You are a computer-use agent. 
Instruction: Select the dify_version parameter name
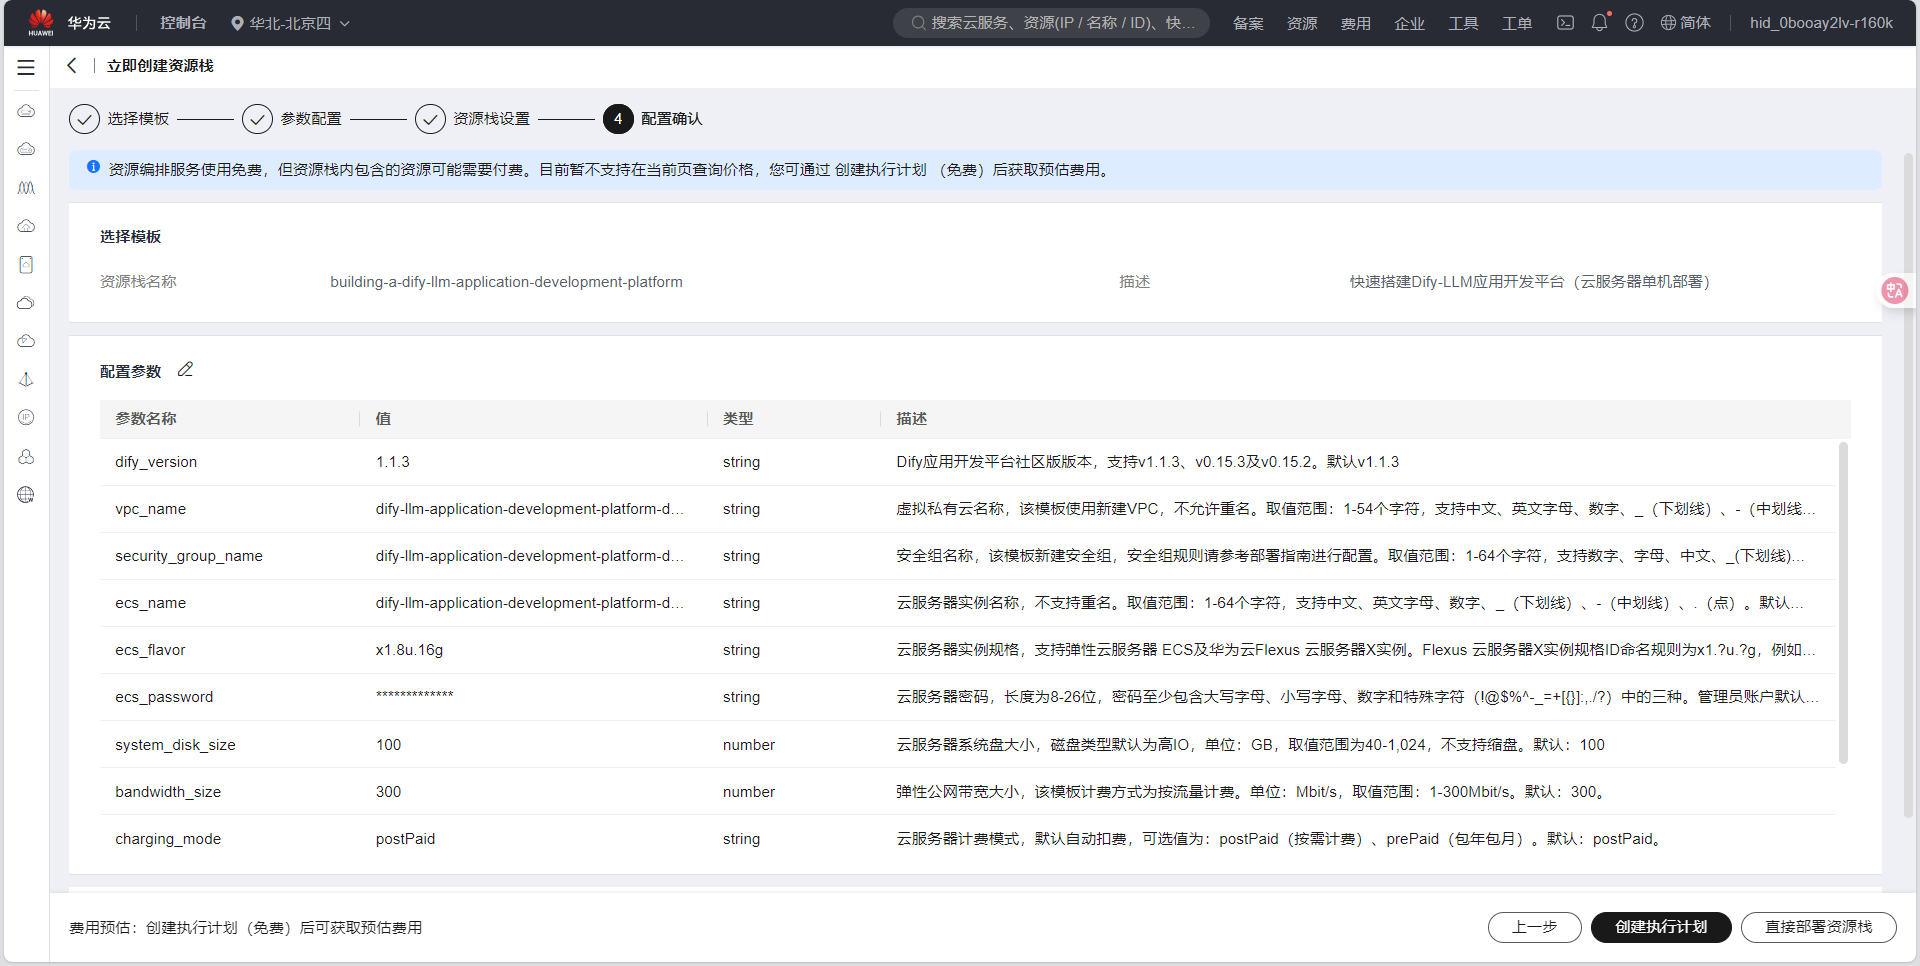(x=156, y=462)
